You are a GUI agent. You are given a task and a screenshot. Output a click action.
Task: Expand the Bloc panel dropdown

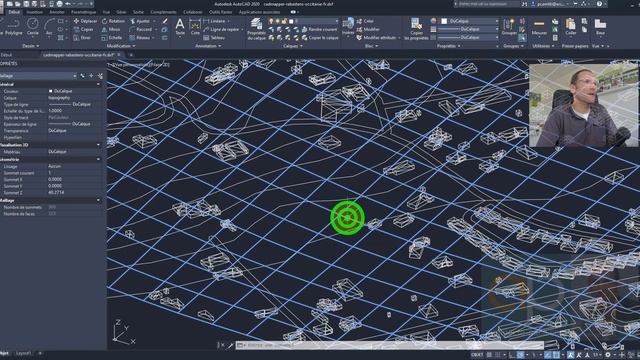[x=371, y=46]
